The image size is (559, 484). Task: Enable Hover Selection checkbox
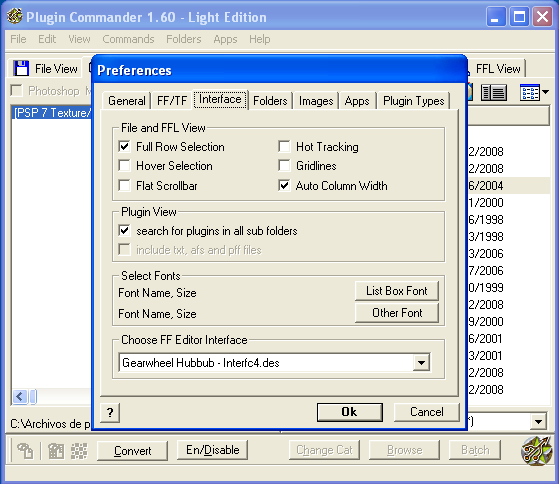click(x=124, y=166)
